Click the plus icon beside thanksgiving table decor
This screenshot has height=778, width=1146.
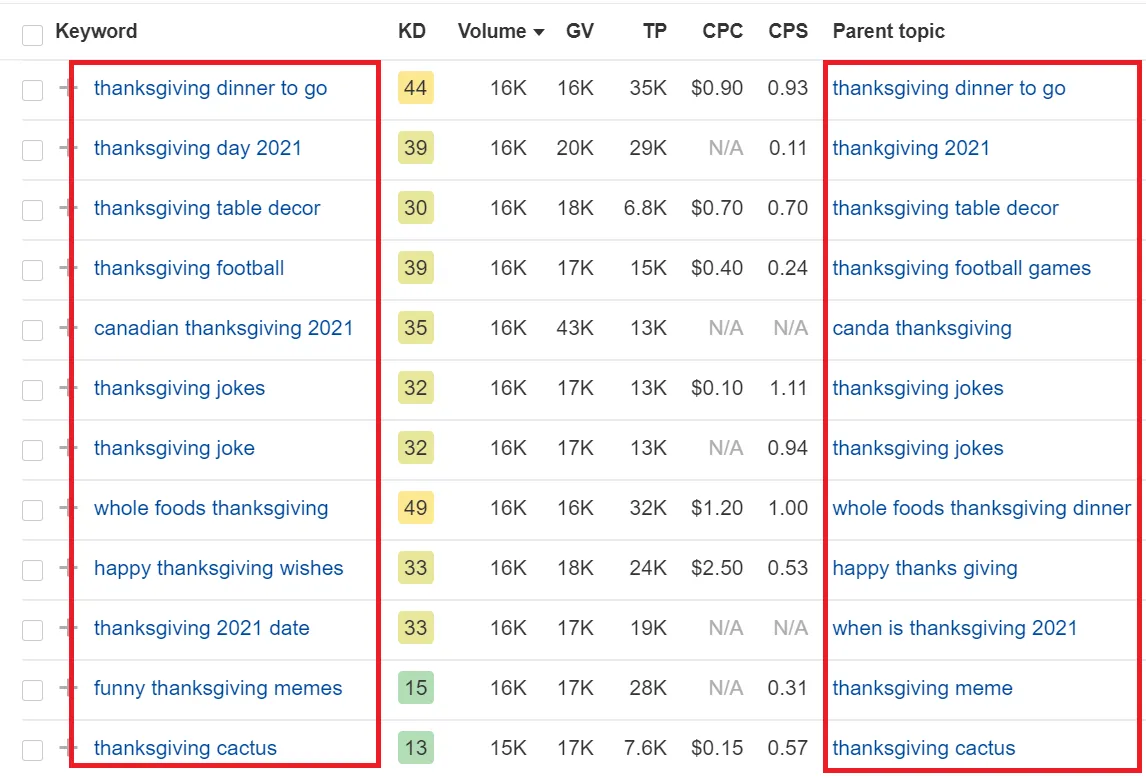(x=66, y=208)
